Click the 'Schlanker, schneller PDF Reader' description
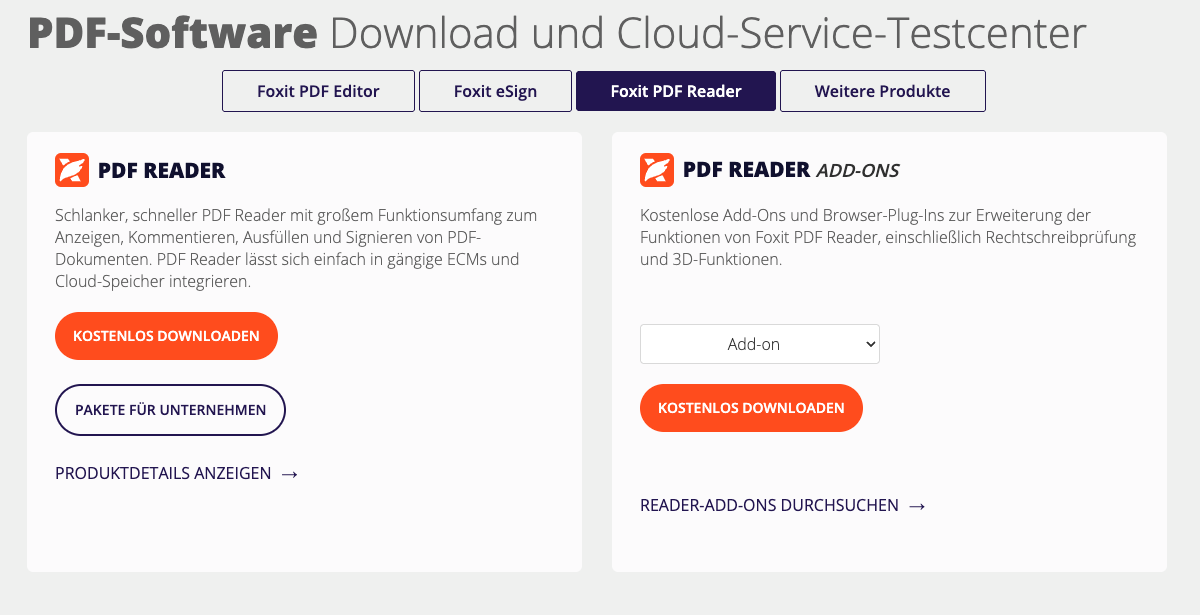Viewport: 1200px width, 615px height. tap(296, 248)
